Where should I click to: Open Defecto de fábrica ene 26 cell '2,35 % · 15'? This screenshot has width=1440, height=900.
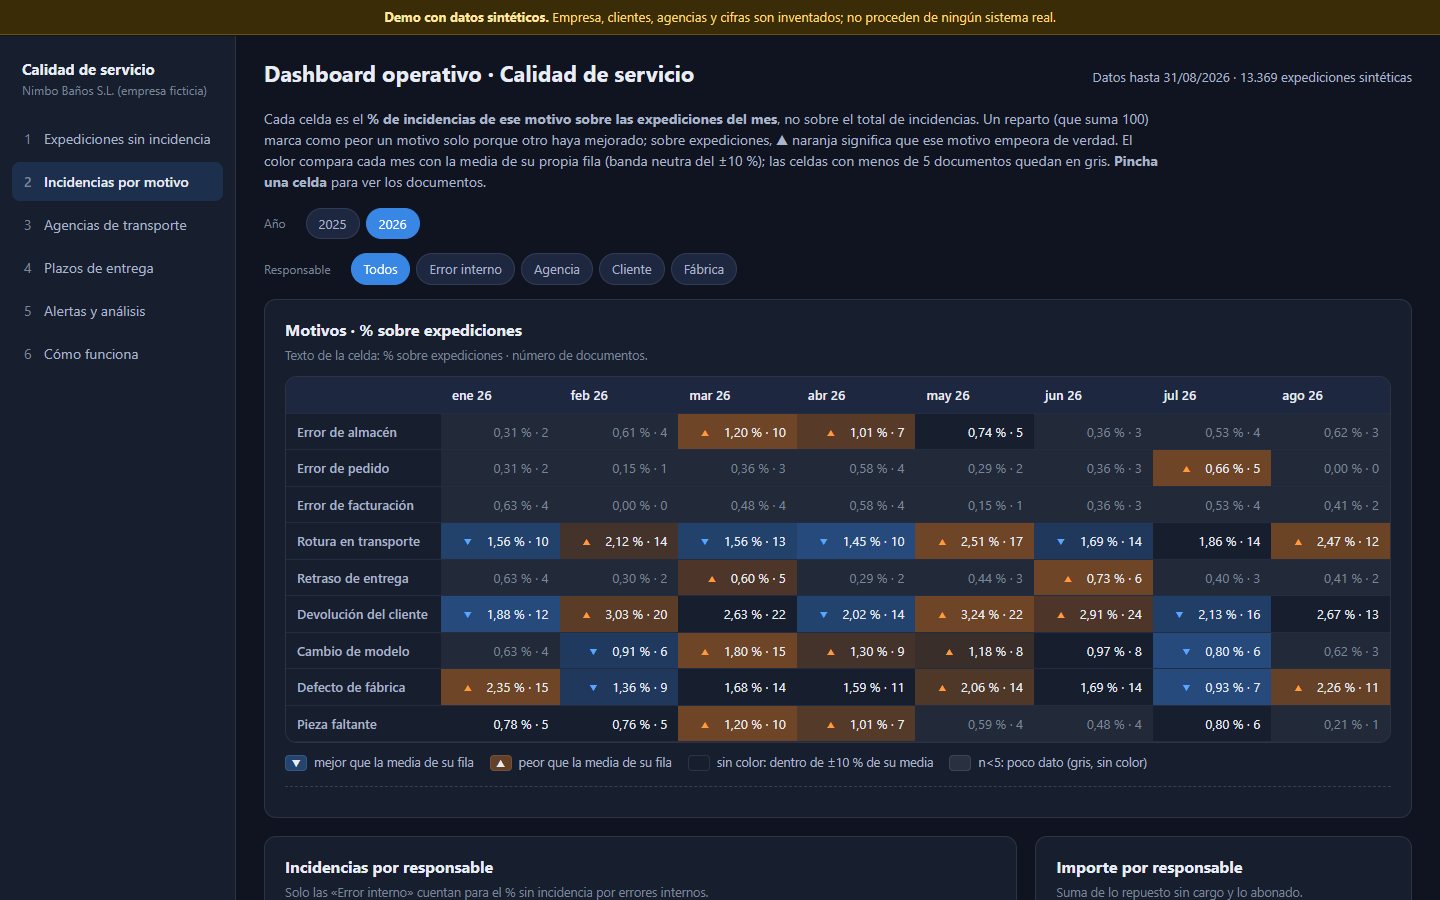pos(500,687)
